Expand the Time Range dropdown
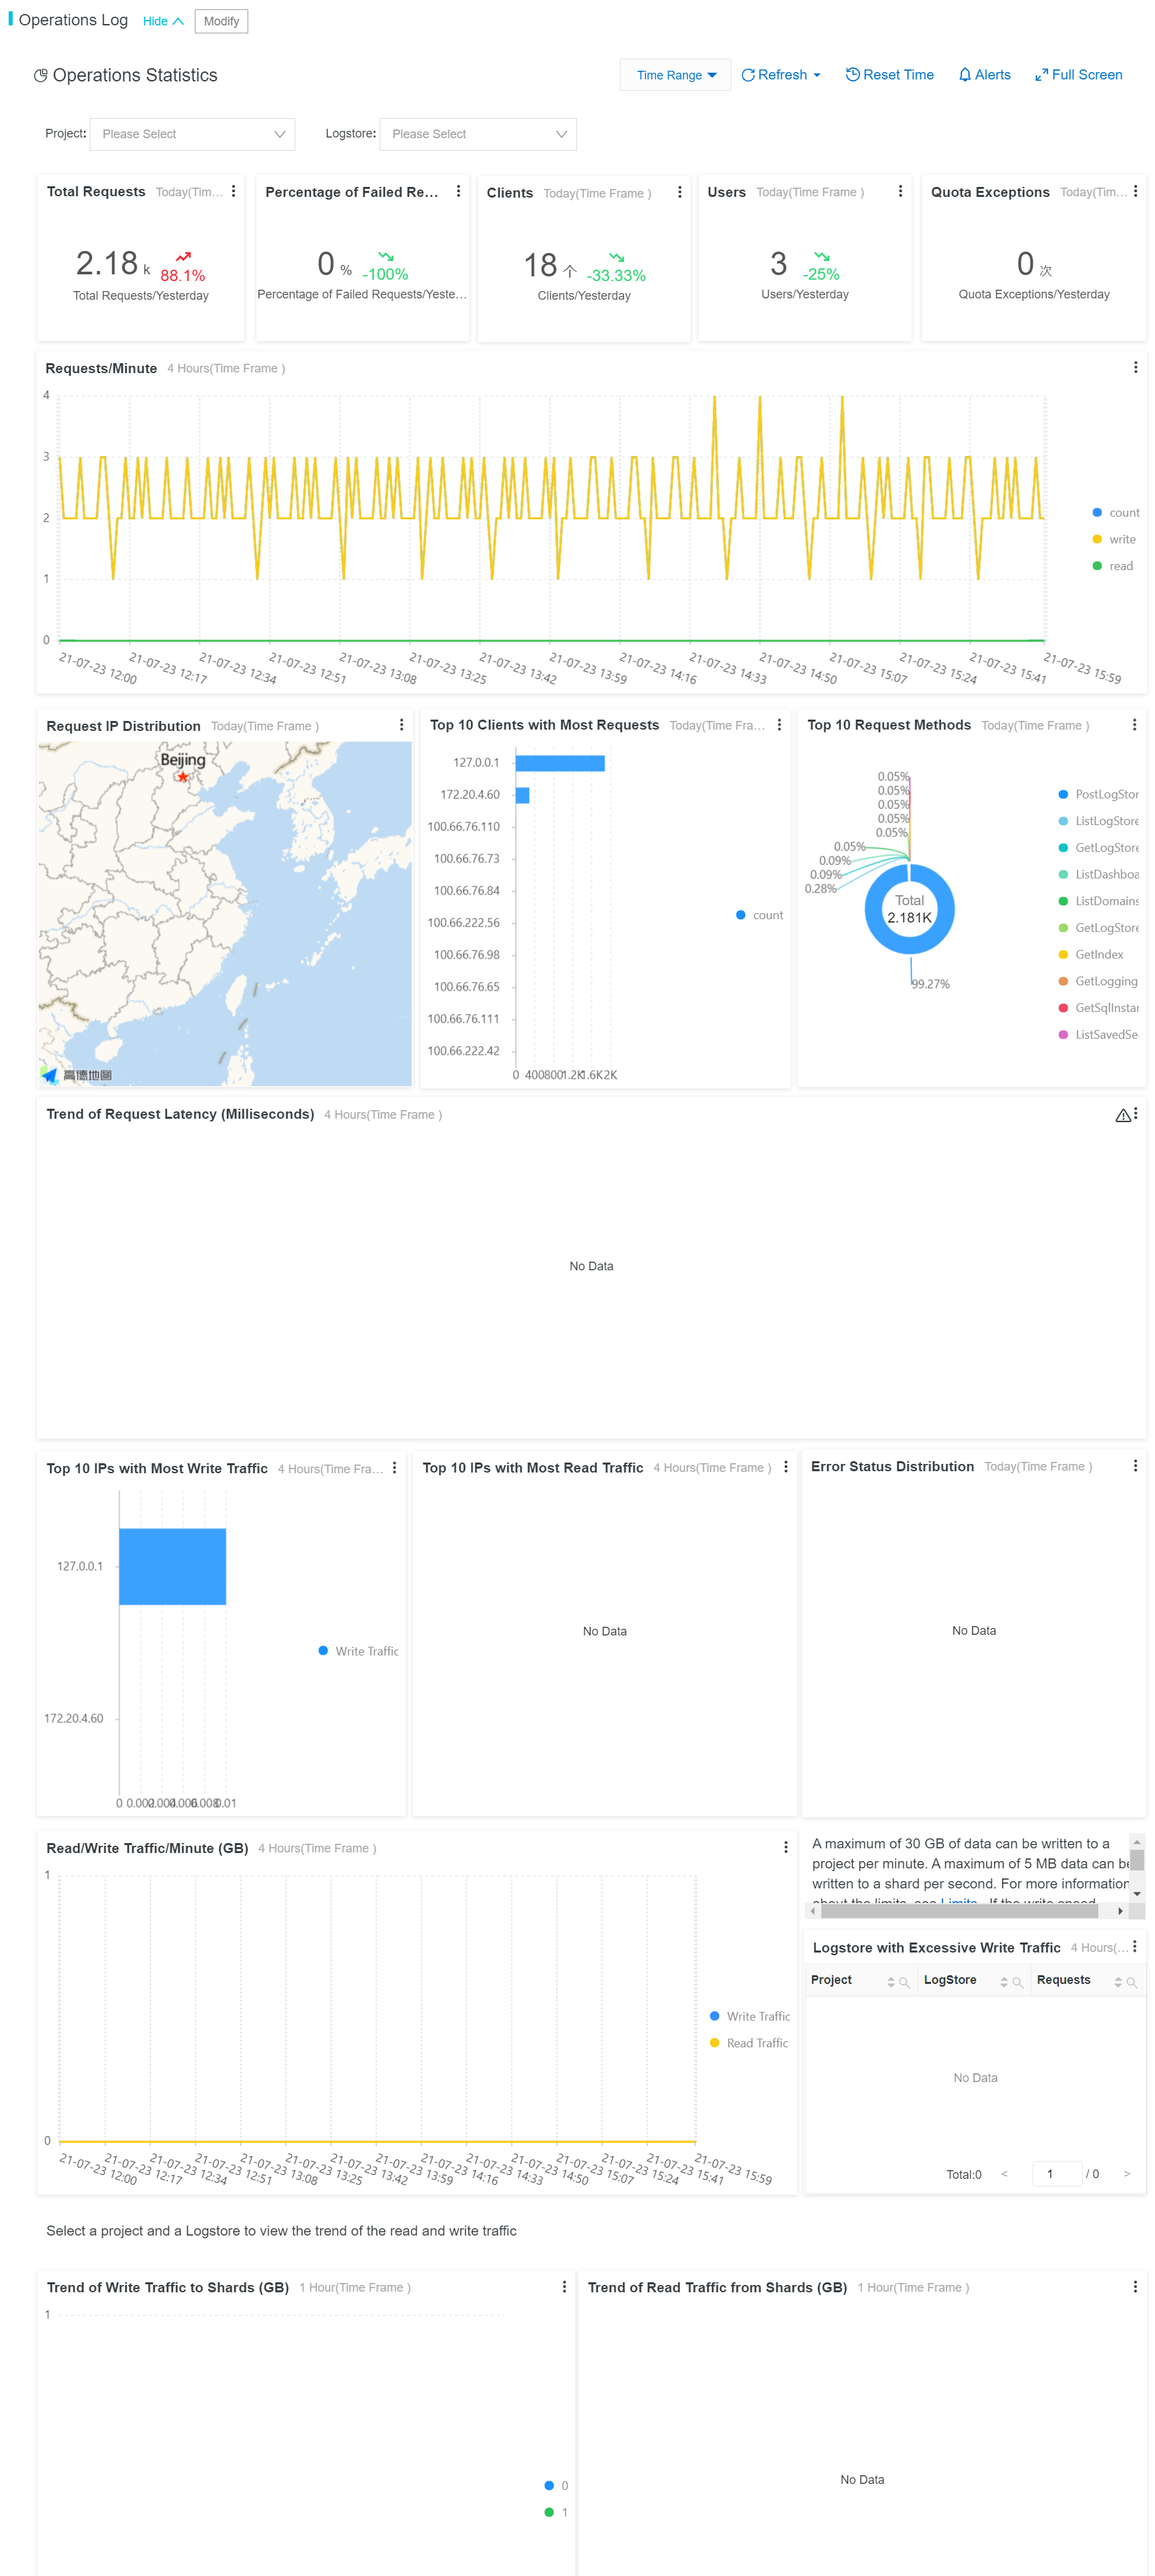1155x2576 pixels. (675, 75)
